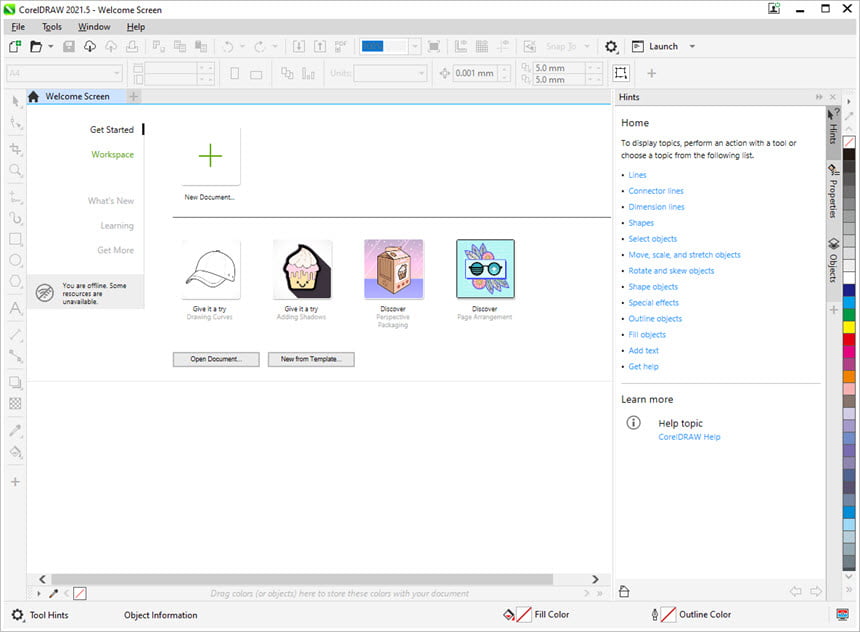
Task: Click the Open folder toolbar icon
Action: [36, 47]
